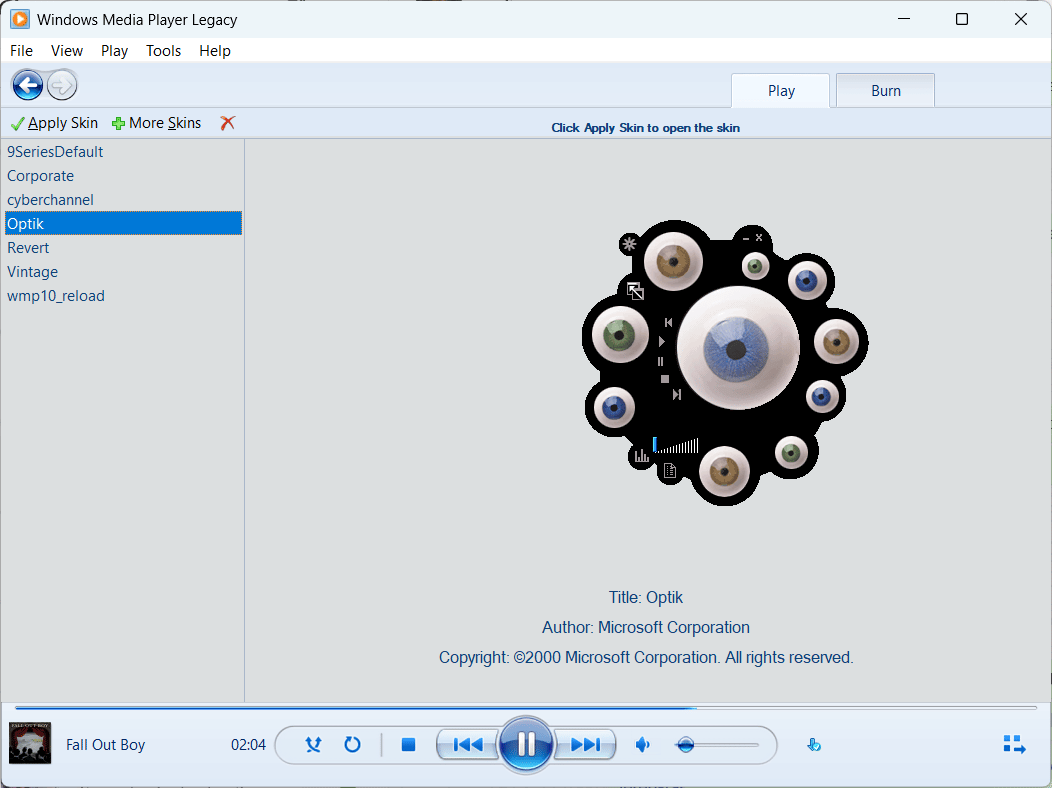Select the 9SeriesDefault skin
The image size is (1052, 788).
[123, 152]
